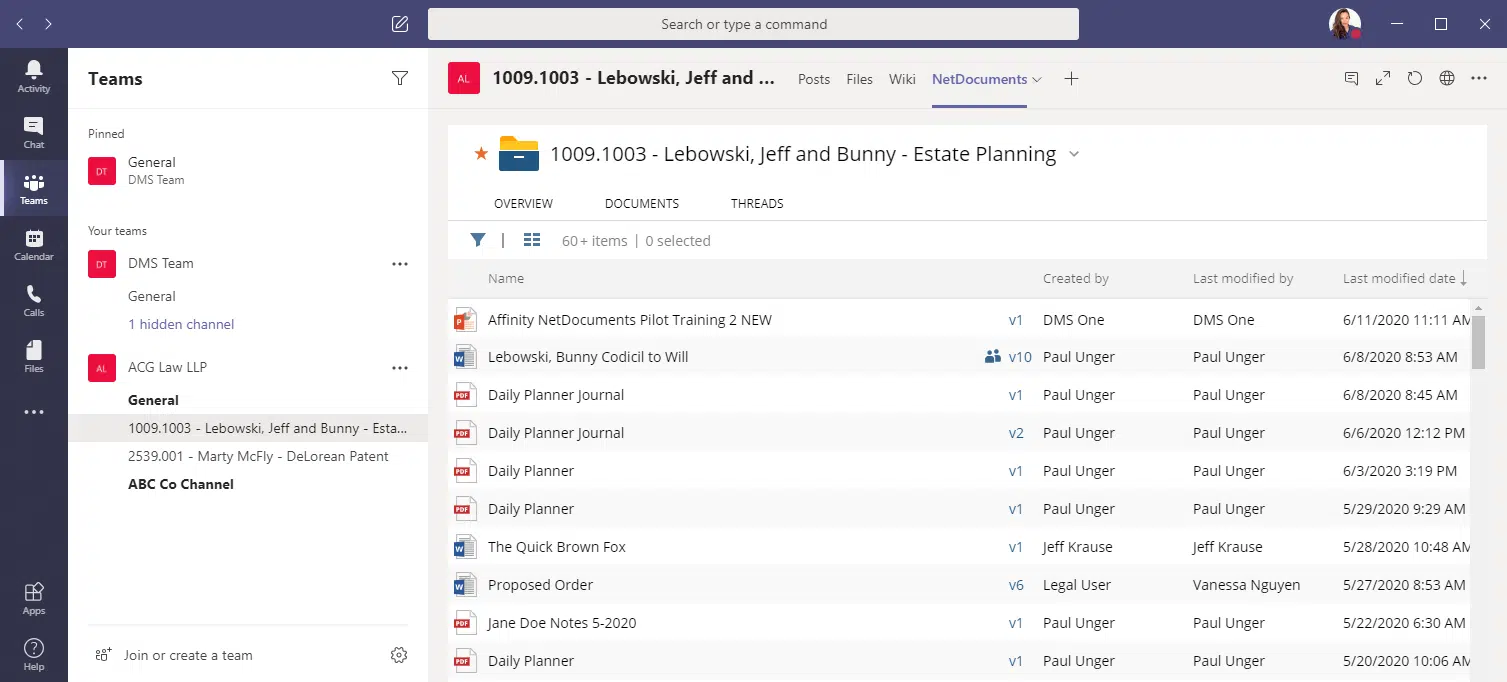Show the 1 hidden channel link
Image resolution: width=1507 pixels, height=682 pixels.
click(181, 324)
